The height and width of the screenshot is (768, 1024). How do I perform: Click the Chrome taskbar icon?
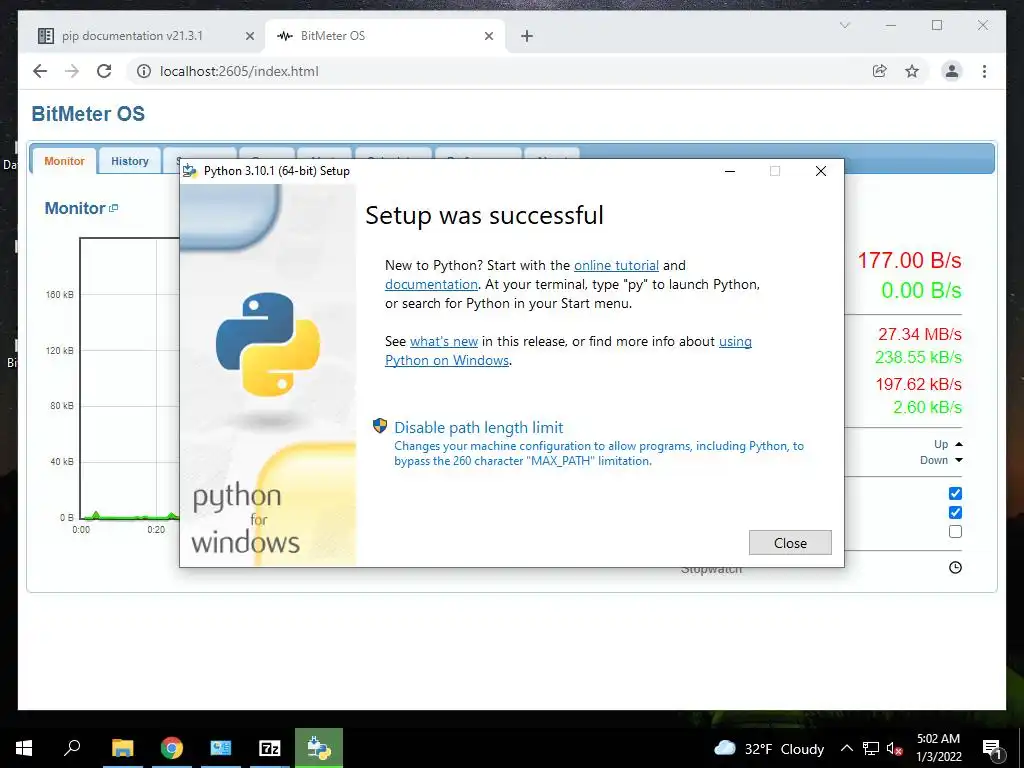172,748
